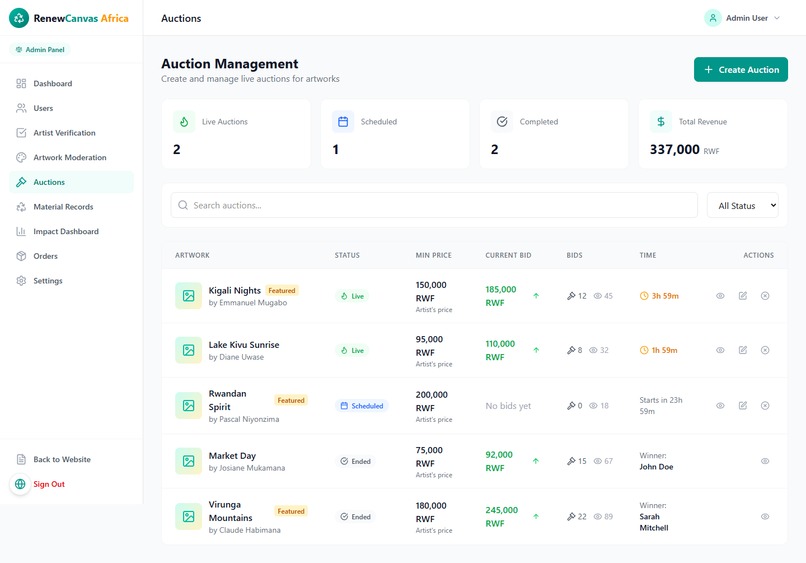
Task: Open the All Status filter dropdown
Action: [x=743, y=205]
